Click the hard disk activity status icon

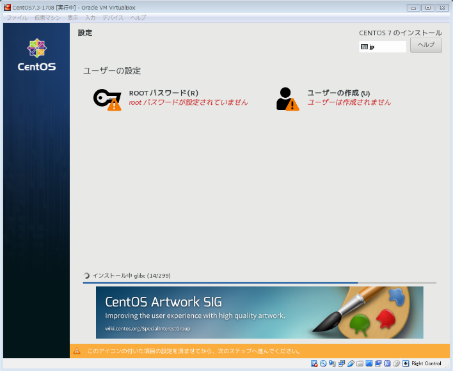[314, 363]
